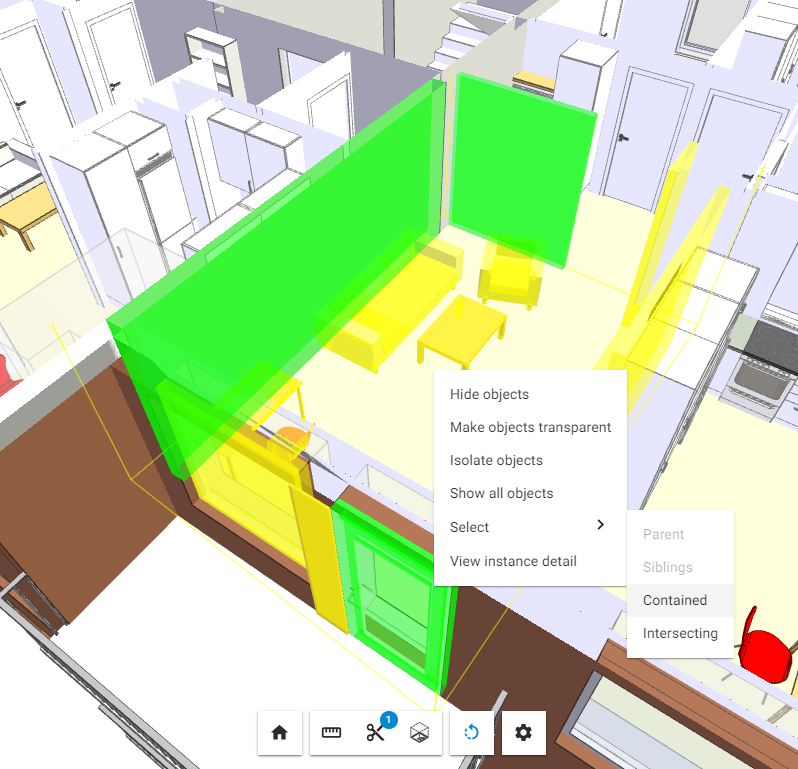Toggle the wireframe cube view
Viewport: 798px width, 769px height.
click(x=419, y=733)
